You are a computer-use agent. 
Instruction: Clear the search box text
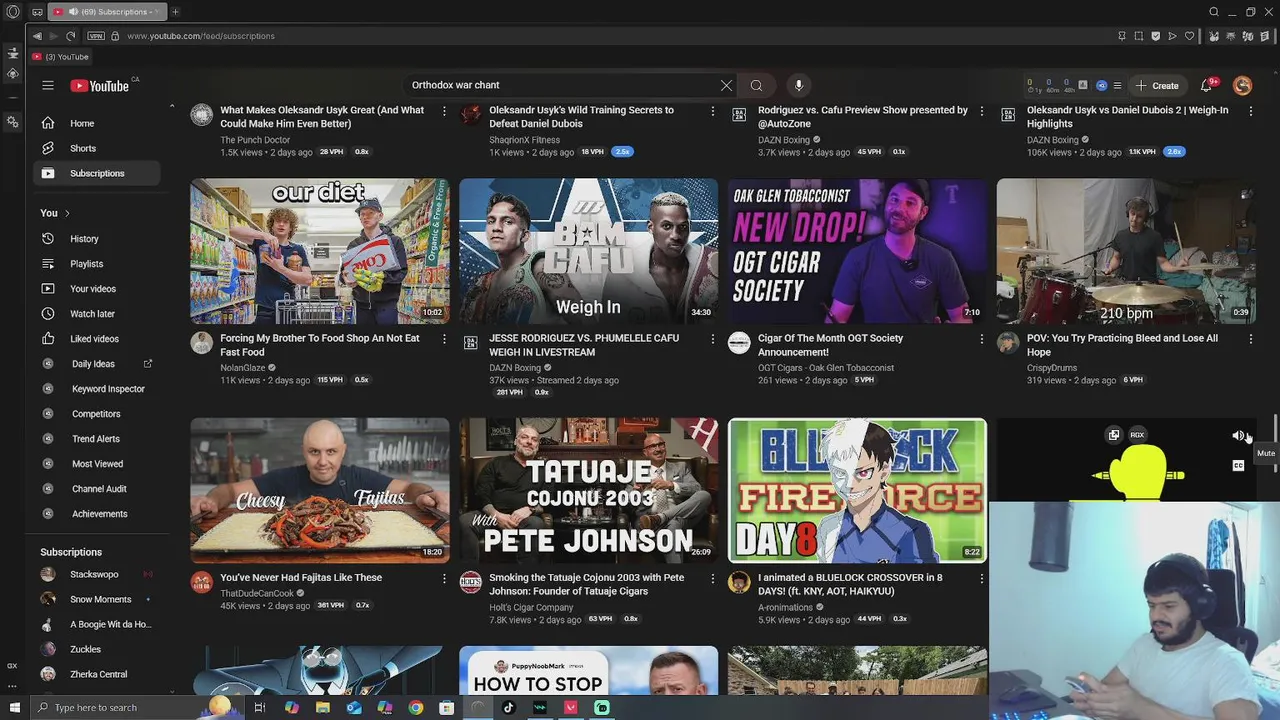tap(726, 85)
